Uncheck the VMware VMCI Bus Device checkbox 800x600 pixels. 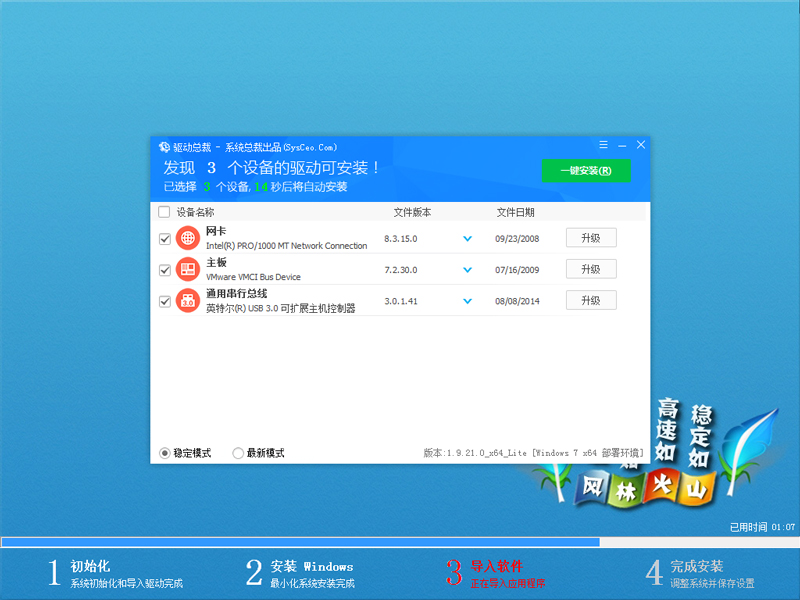coord(165,268)
